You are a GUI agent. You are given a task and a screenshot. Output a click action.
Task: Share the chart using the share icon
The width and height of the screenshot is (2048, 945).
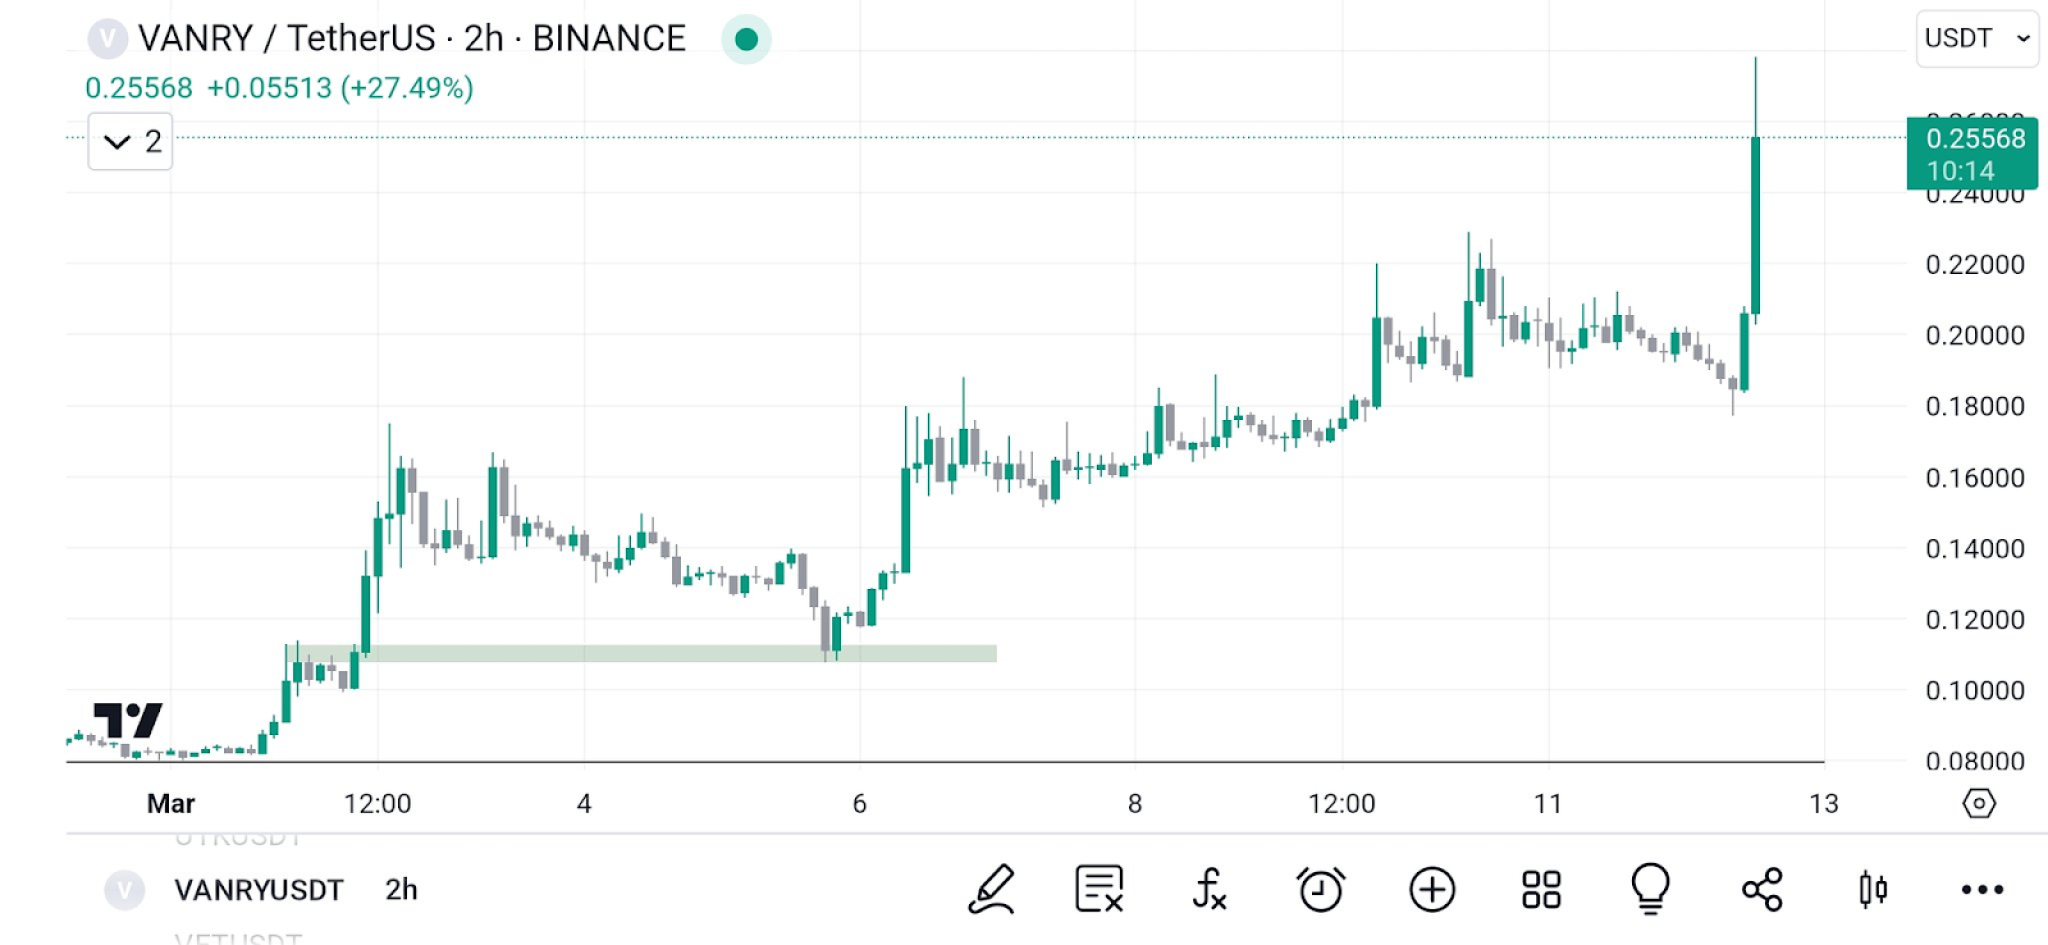(x=1763, y=888)
